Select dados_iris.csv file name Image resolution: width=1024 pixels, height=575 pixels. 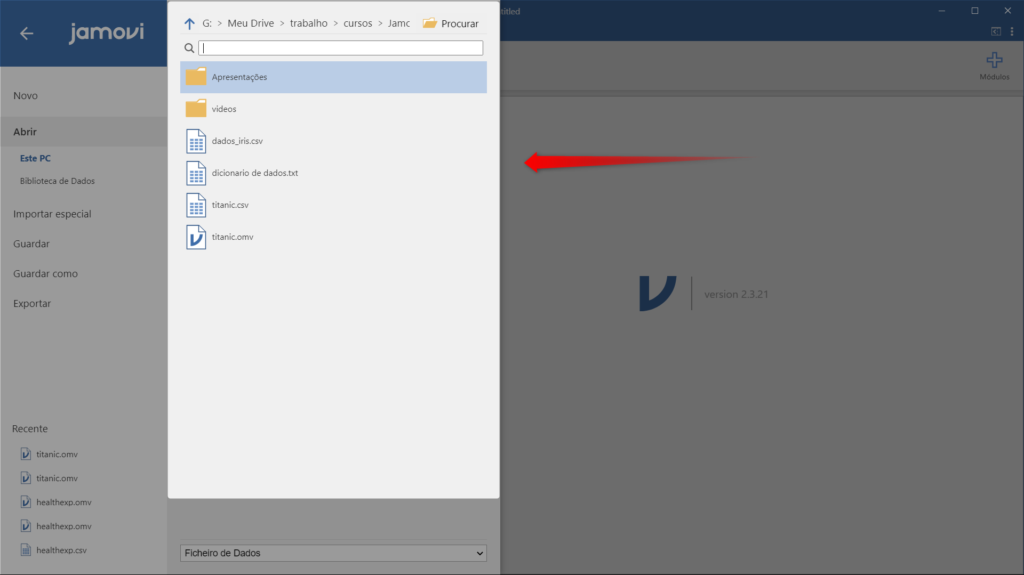[x=237, y=141]
